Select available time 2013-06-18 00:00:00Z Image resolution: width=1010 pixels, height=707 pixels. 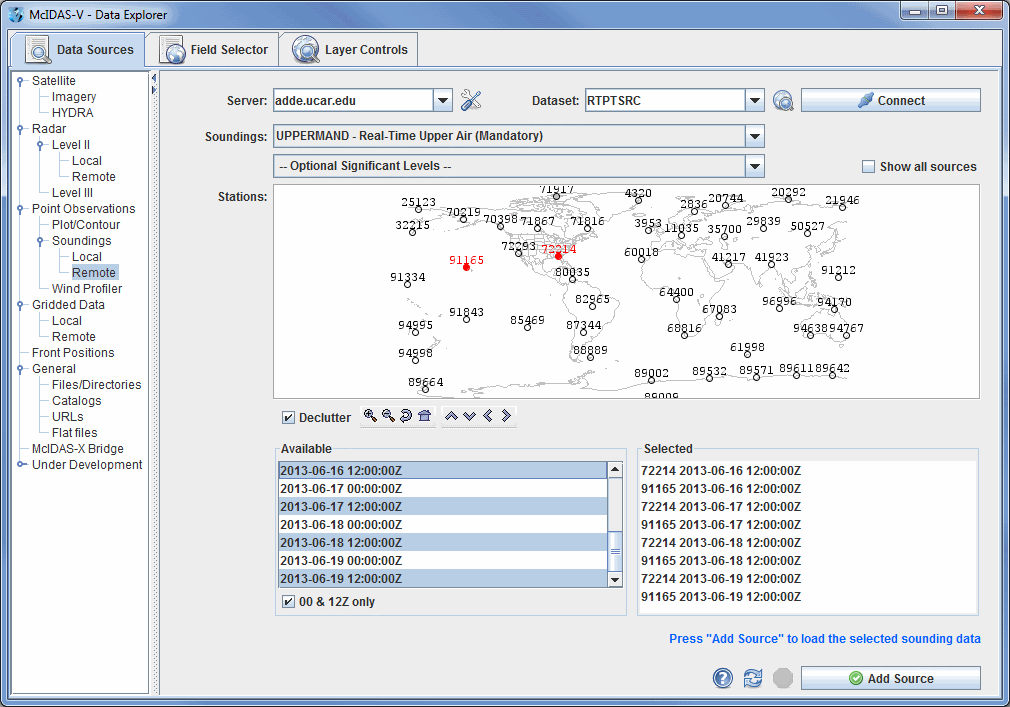443,525
